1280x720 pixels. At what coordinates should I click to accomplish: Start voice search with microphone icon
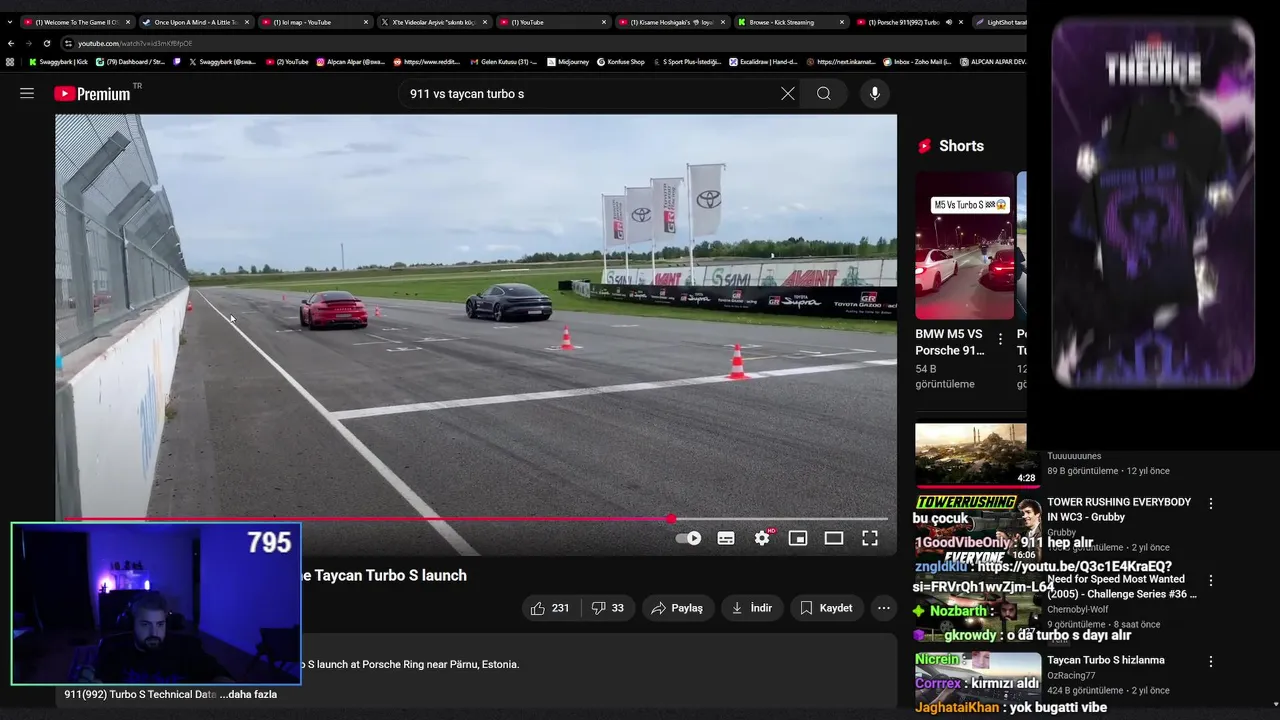[x=875, y=93]
